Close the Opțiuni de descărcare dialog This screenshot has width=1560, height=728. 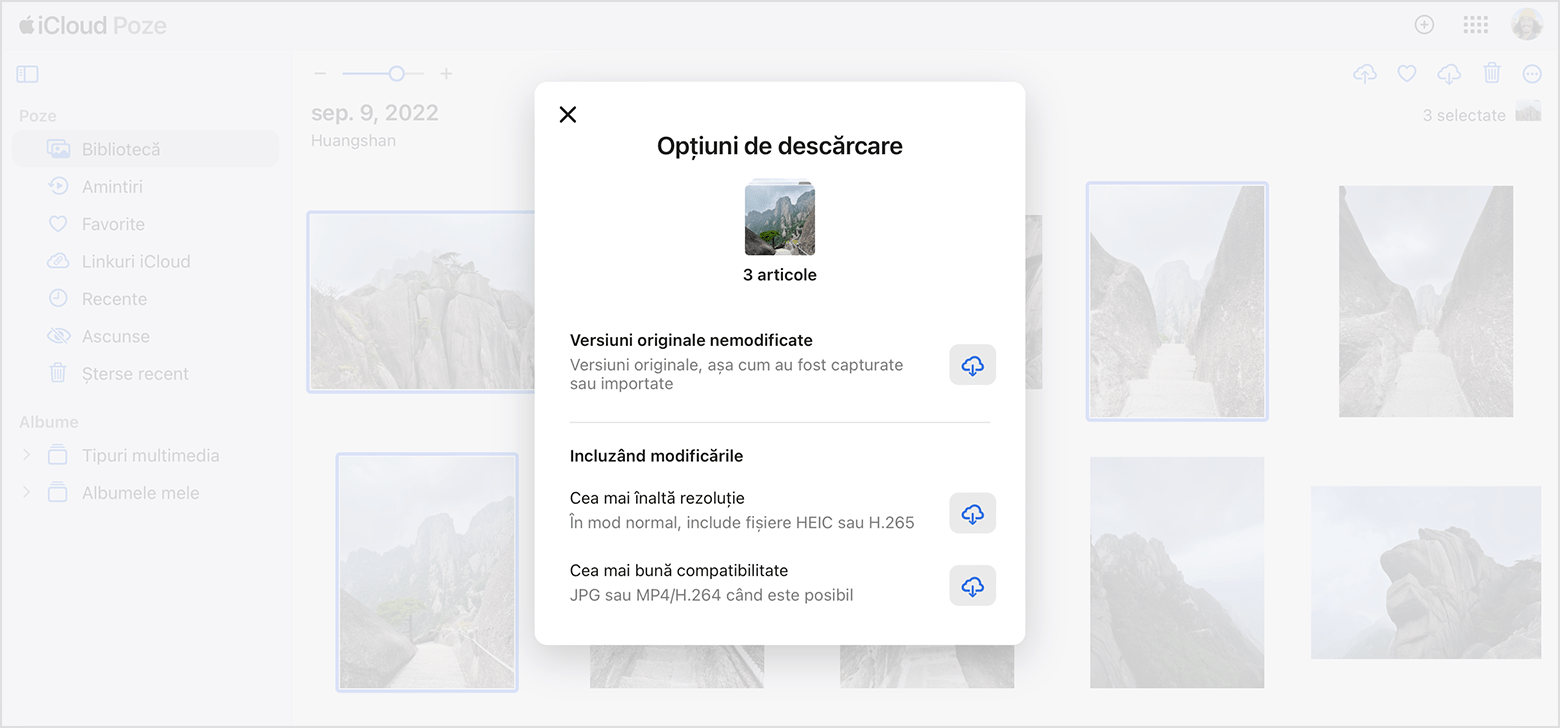coord(568,115)
